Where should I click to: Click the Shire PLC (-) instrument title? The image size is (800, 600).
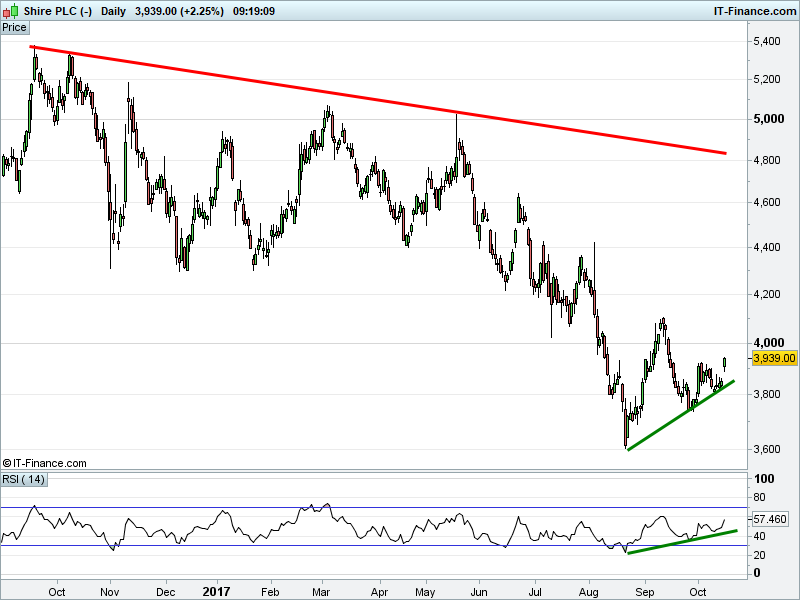pyautogui.click(x=58, y=11)
